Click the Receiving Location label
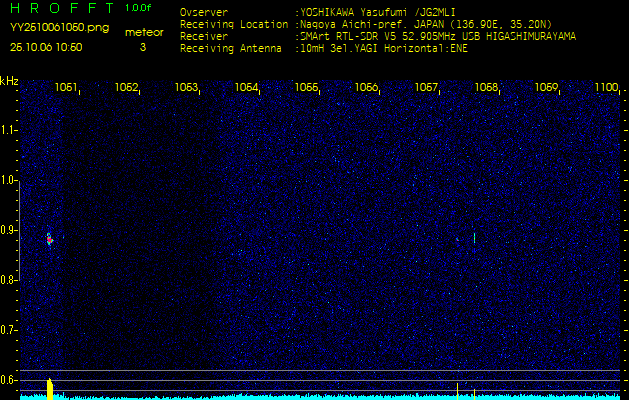The image size is (629, 400). tap(234, 24)
